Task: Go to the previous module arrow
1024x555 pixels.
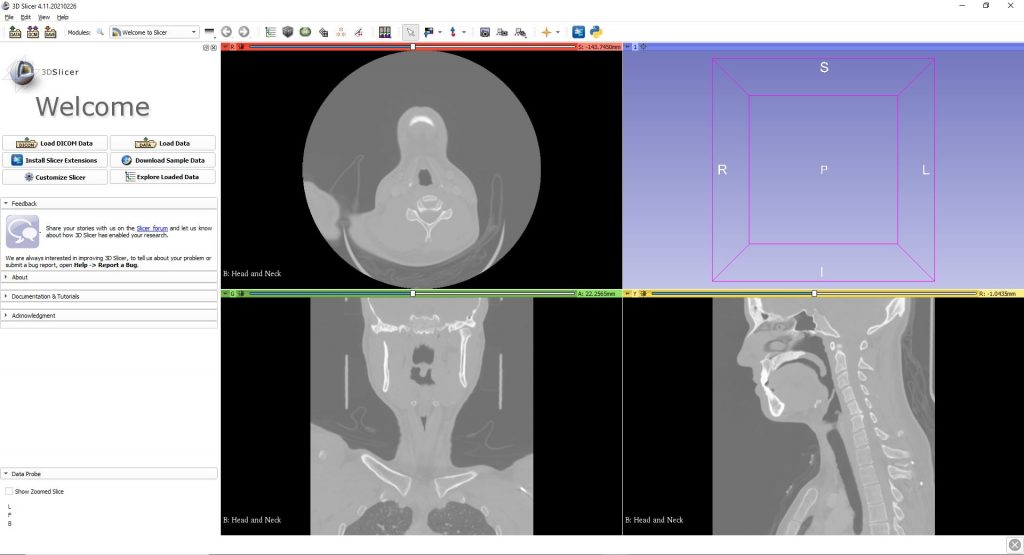Action: pyautogui.click(x=227, y=32)
